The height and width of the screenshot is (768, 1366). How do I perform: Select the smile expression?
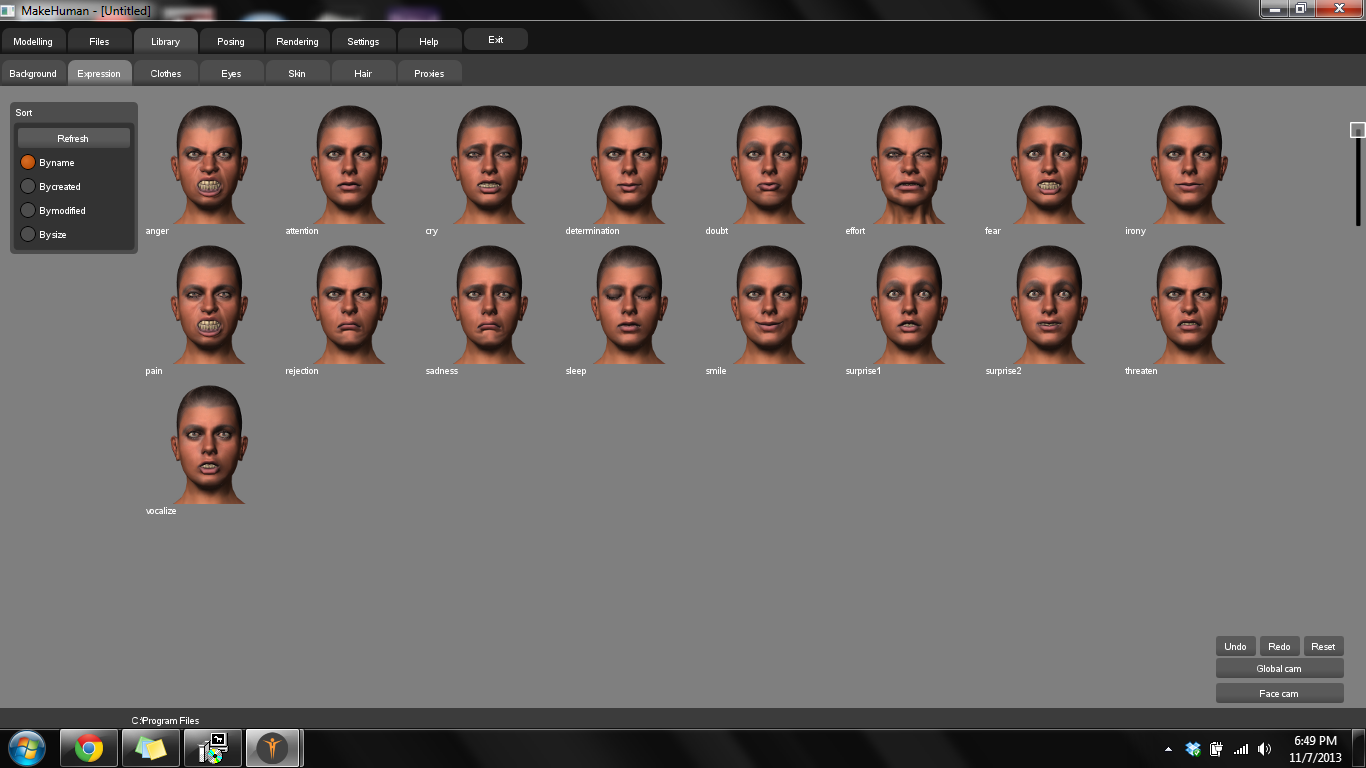click(764, 303)
